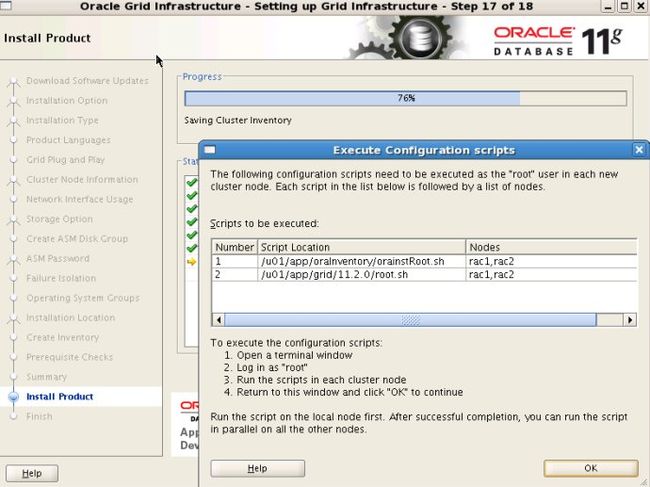This screenshot has height=487, width=650.
Task: Click Help button in main installer window
Action: tap(32, 473)
